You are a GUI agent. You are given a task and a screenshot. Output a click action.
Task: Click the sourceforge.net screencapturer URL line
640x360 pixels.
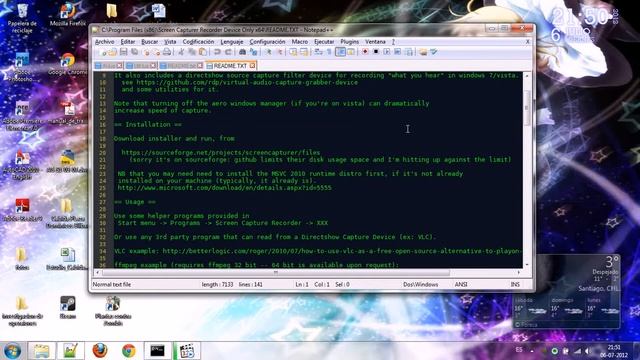click(221, 152)
